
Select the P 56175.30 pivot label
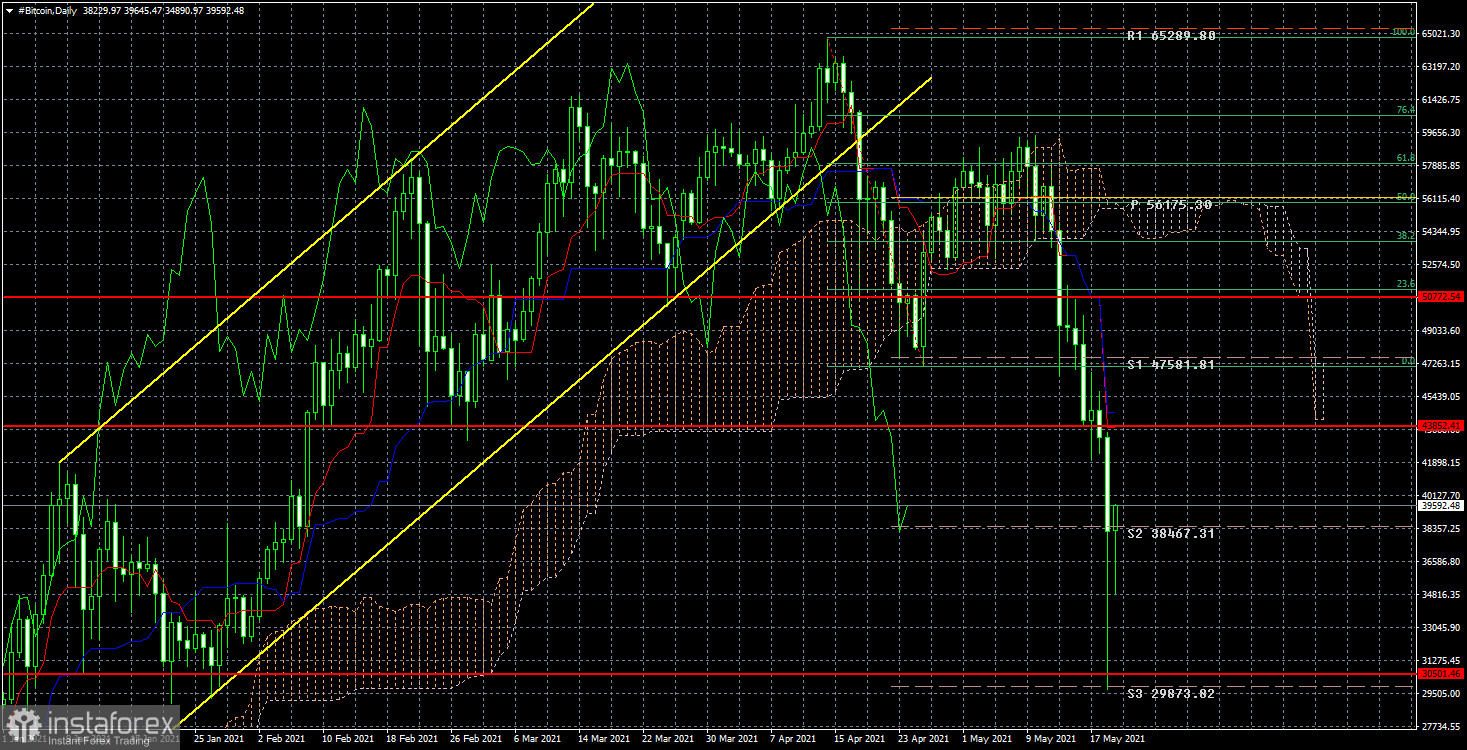pos(1171,205)
